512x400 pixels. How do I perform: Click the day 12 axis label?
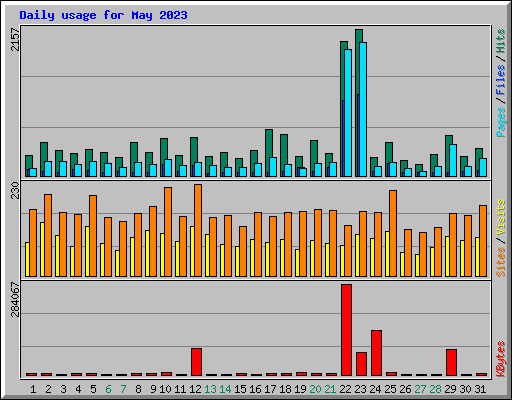195,389
